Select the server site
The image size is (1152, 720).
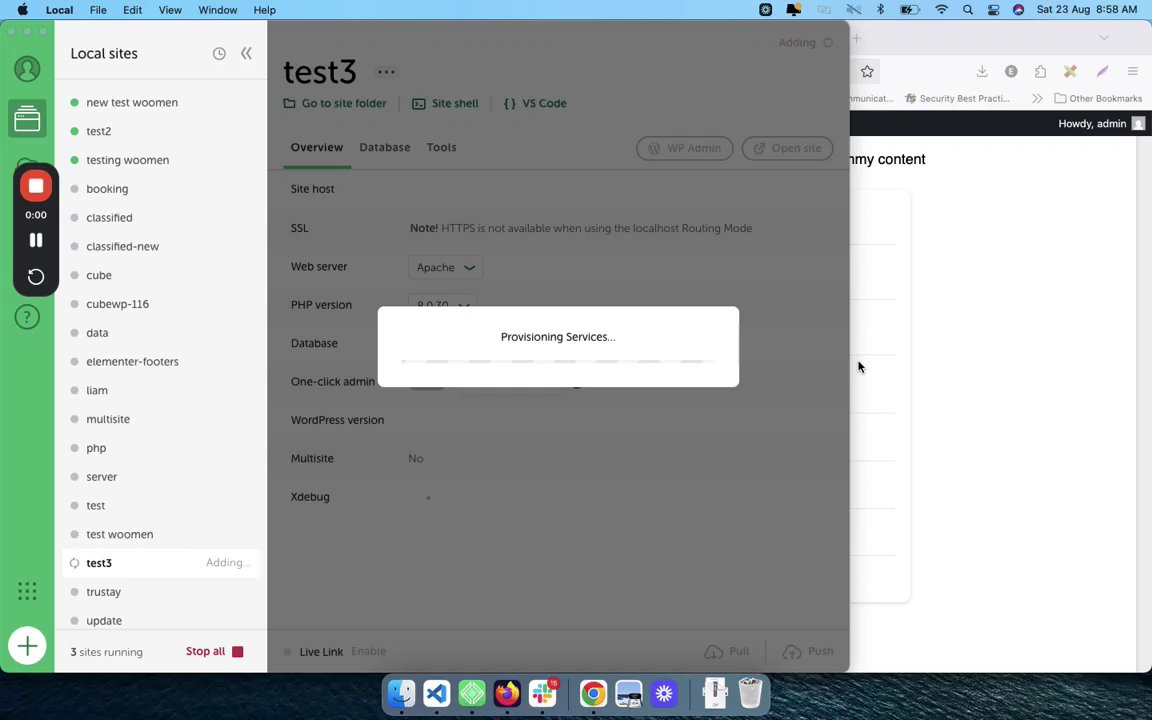coord(161,477)
